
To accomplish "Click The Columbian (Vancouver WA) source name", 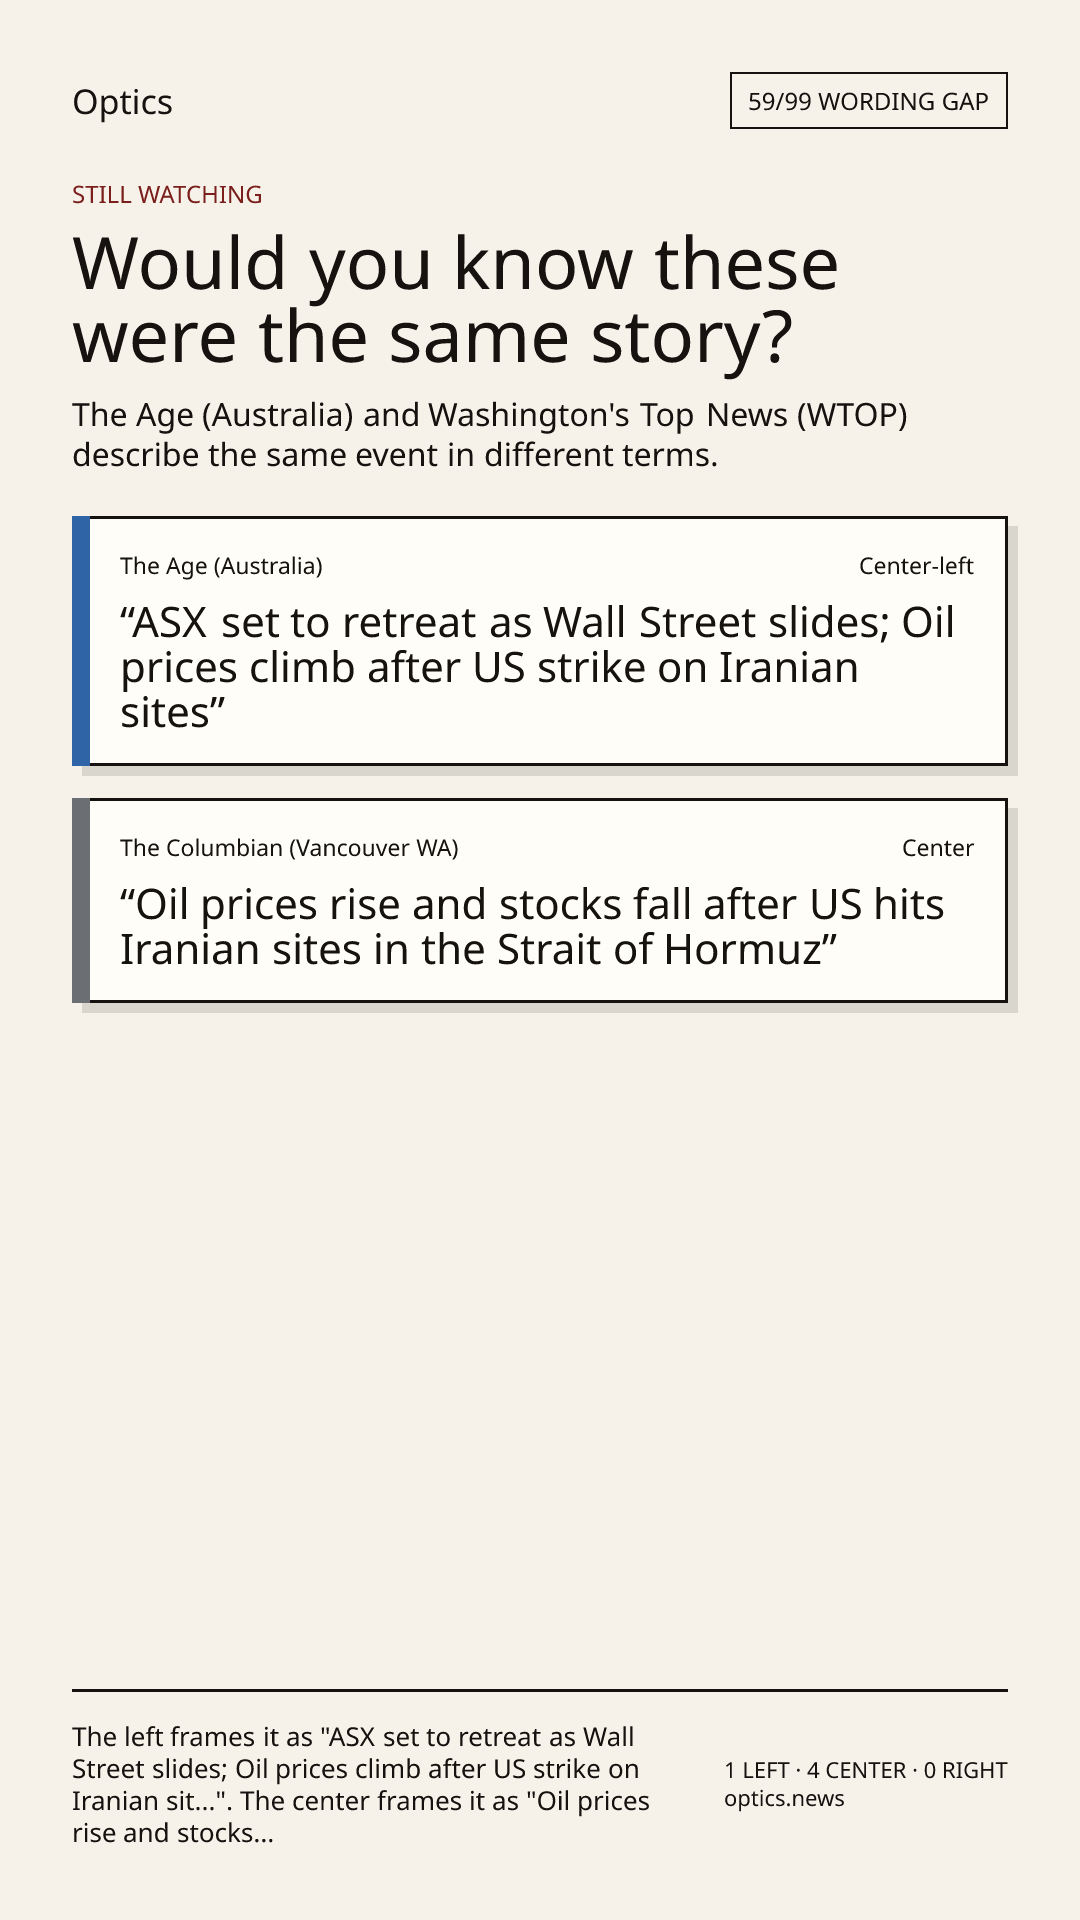I will pos(289,848).
